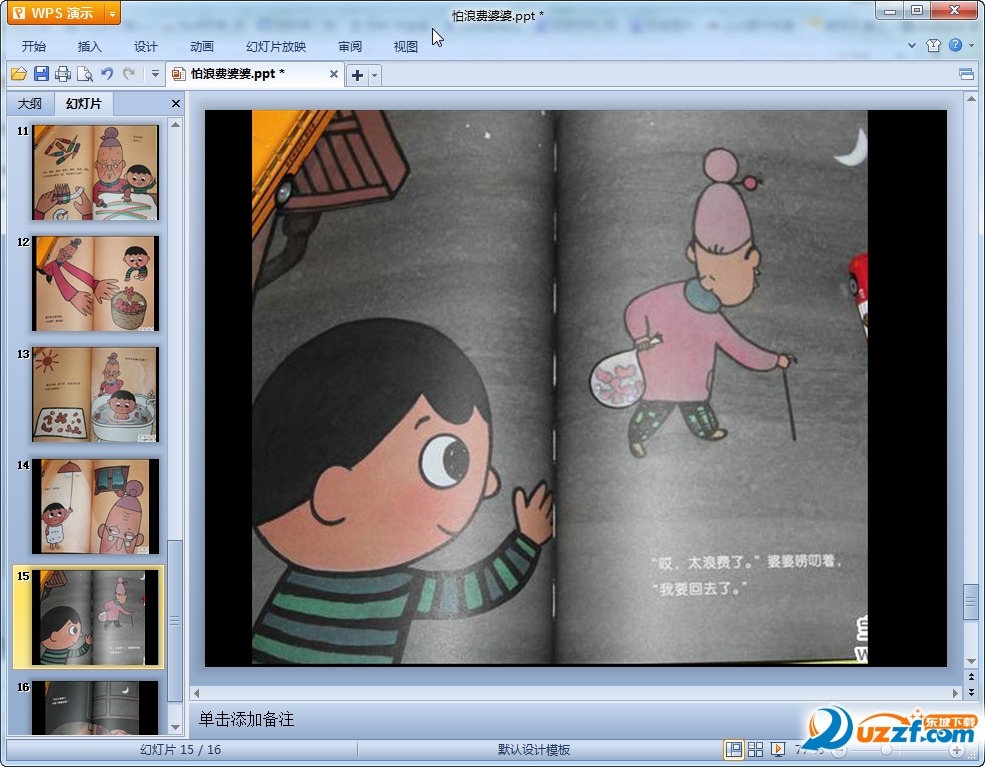Click the editor vertical scrollbar thumb
Image resolution: width=985 pixels, height=767 pixels.
(971, 602)
